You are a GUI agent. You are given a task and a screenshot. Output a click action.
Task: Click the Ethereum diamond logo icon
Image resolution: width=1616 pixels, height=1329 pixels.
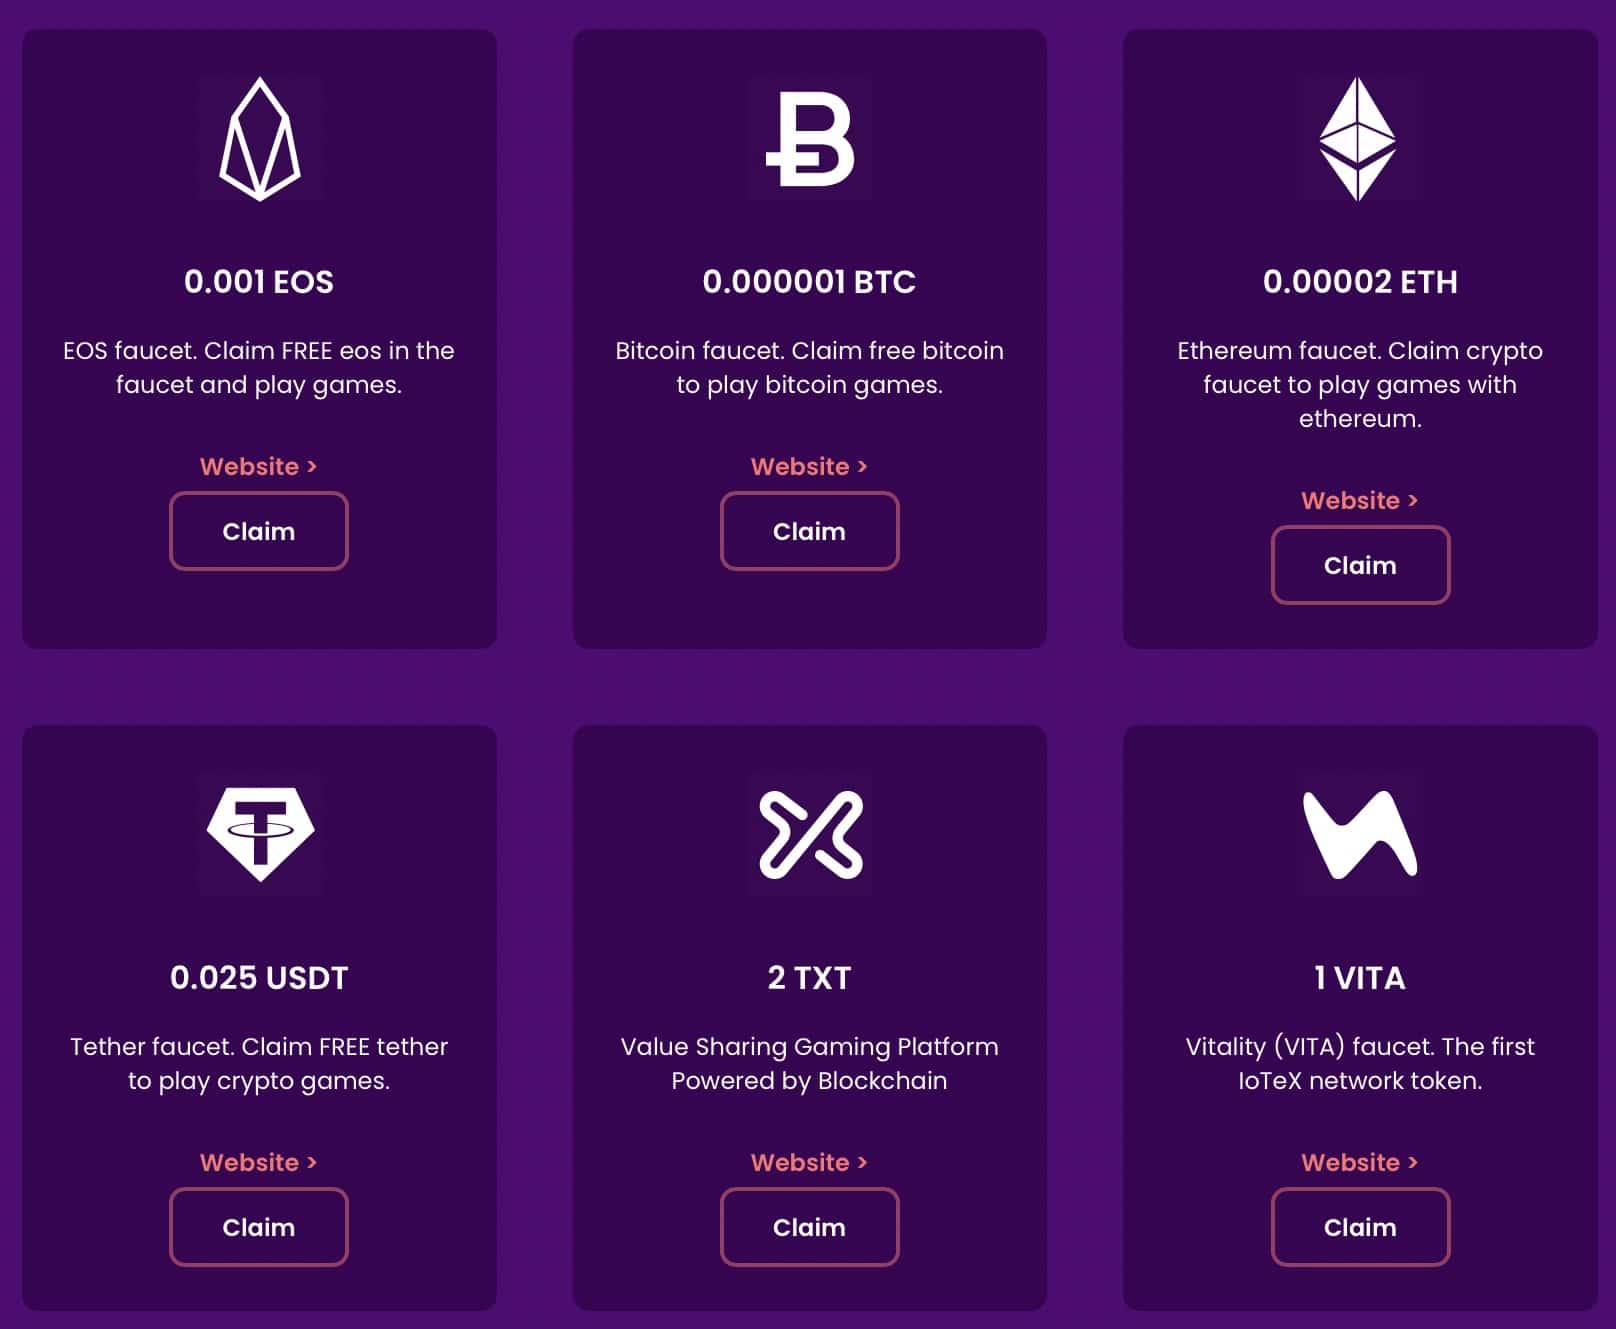pos(1358,138)
